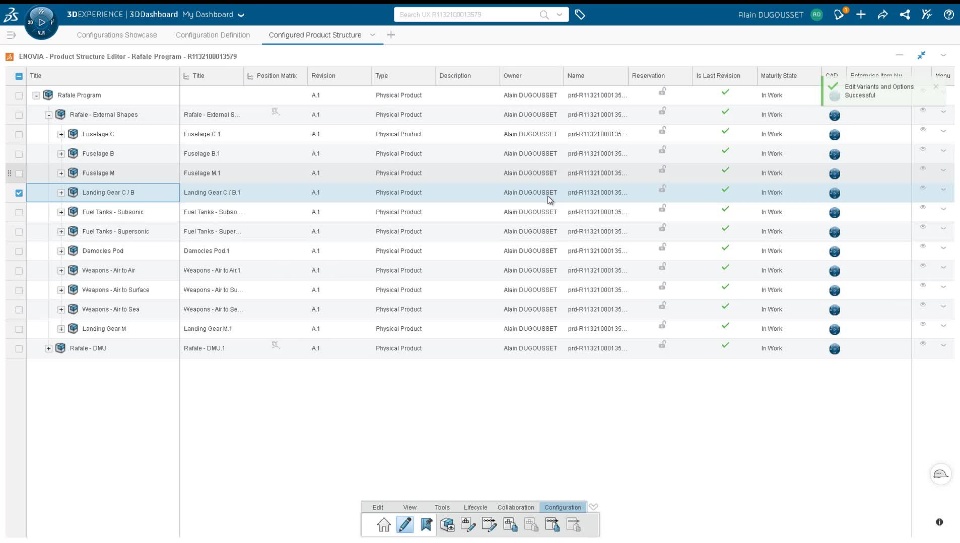The image size is (960, 543).
Task: Check the Damocles Pod row checkbox
Action: point(19,251)
